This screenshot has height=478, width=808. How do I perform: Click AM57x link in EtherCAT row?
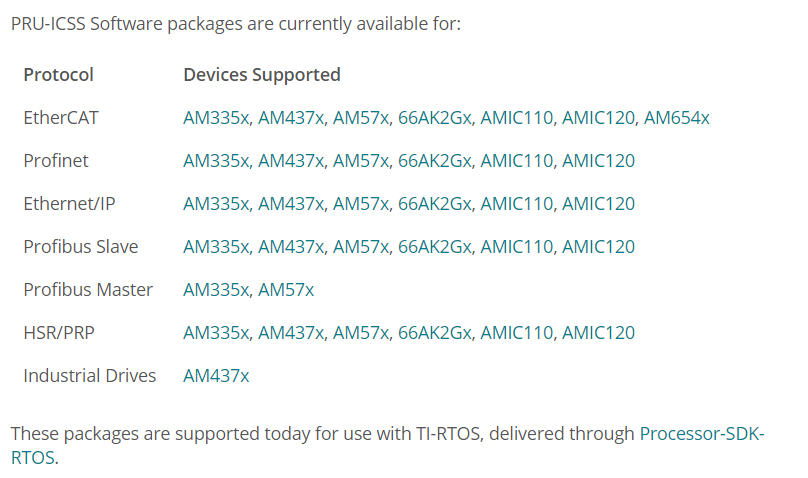click(361, 118)
